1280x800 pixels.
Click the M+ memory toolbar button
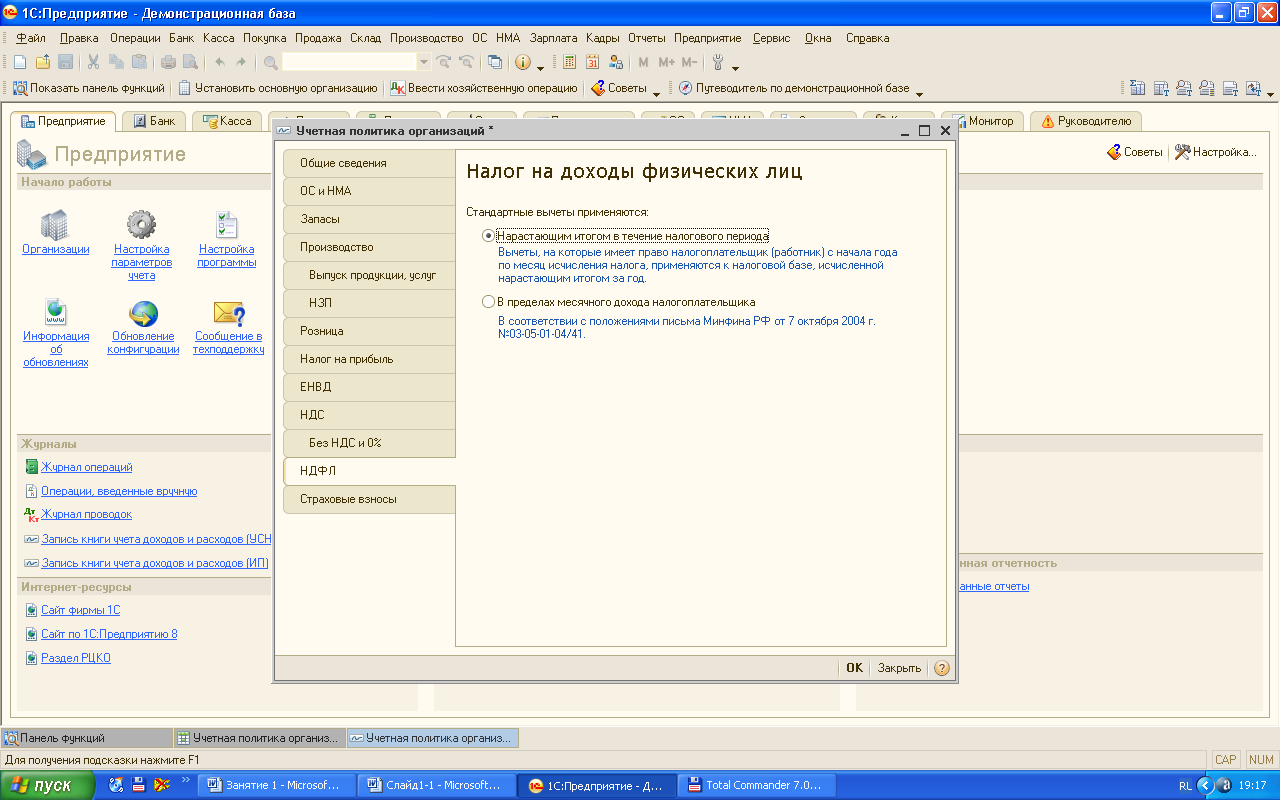coord(666,62)
